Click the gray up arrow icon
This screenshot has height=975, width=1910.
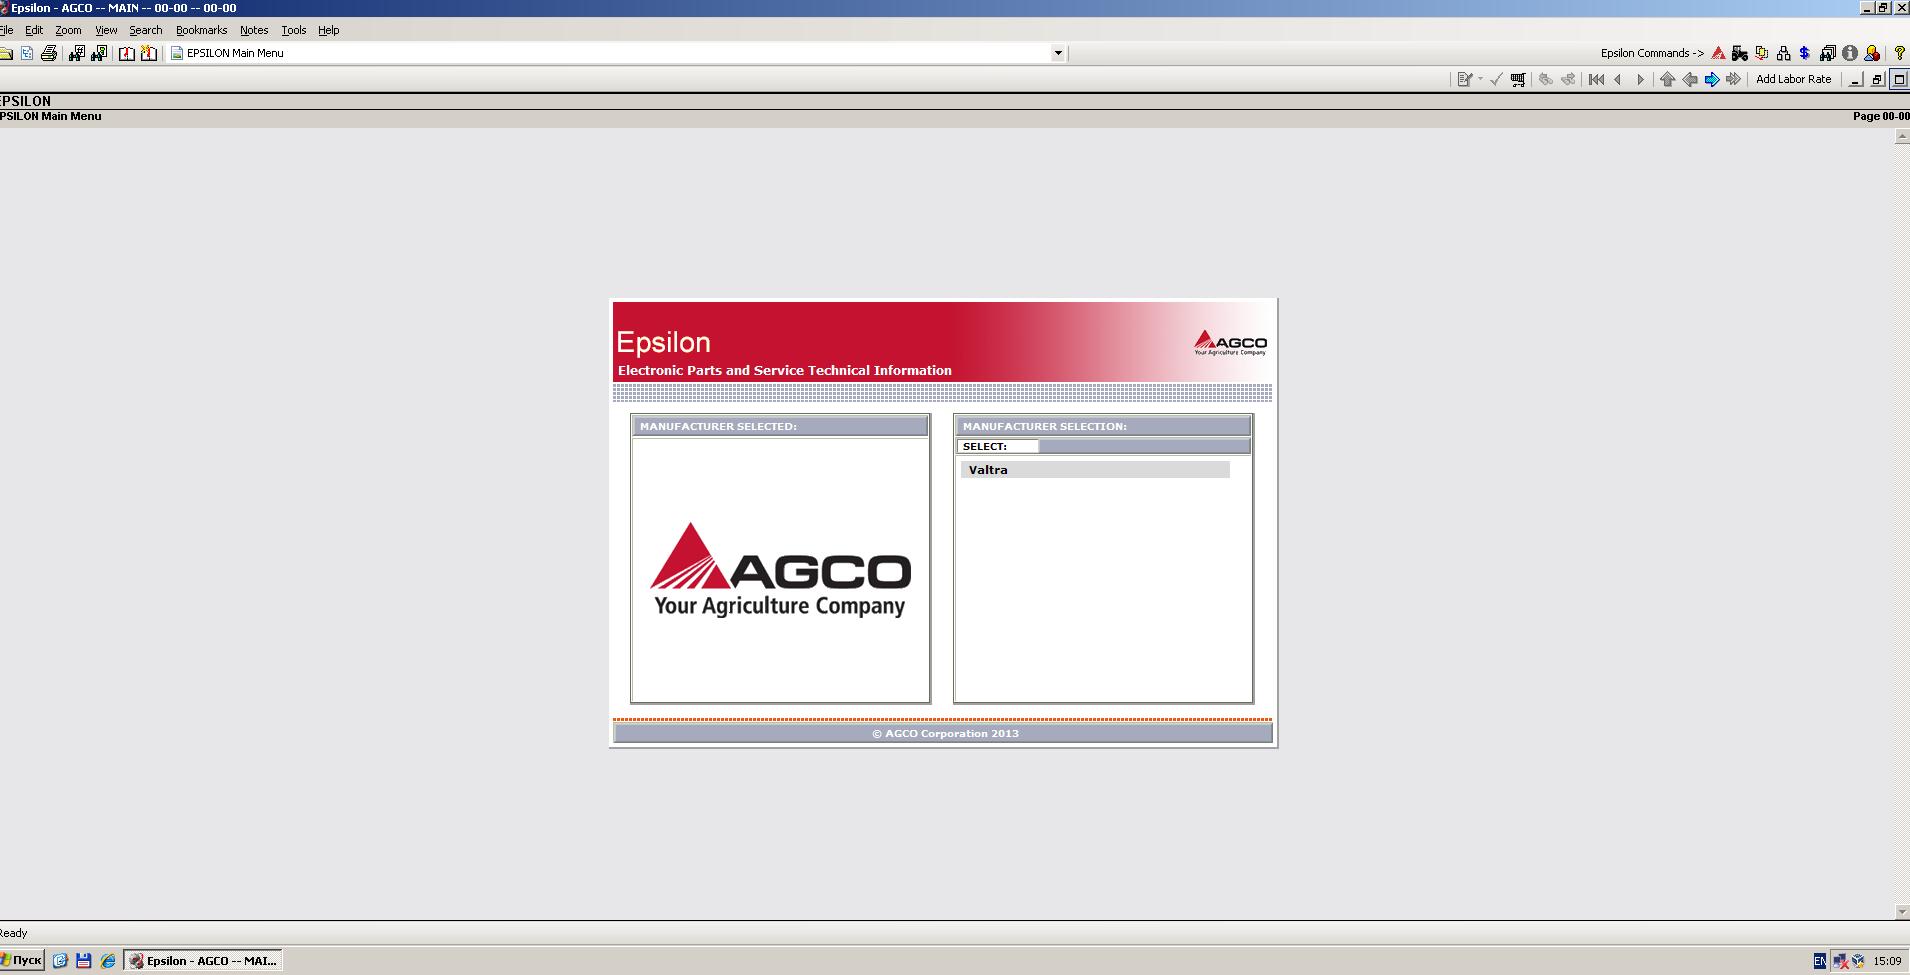[x=1667, y=79]
